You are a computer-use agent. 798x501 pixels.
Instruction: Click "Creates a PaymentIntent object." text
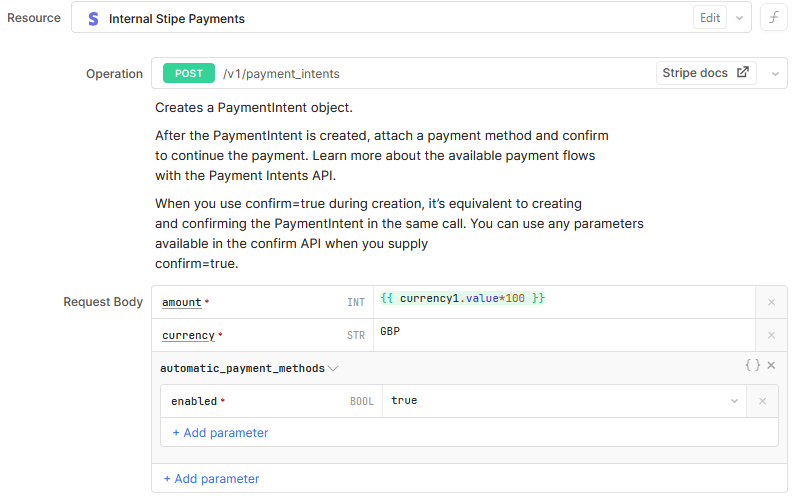253,107
